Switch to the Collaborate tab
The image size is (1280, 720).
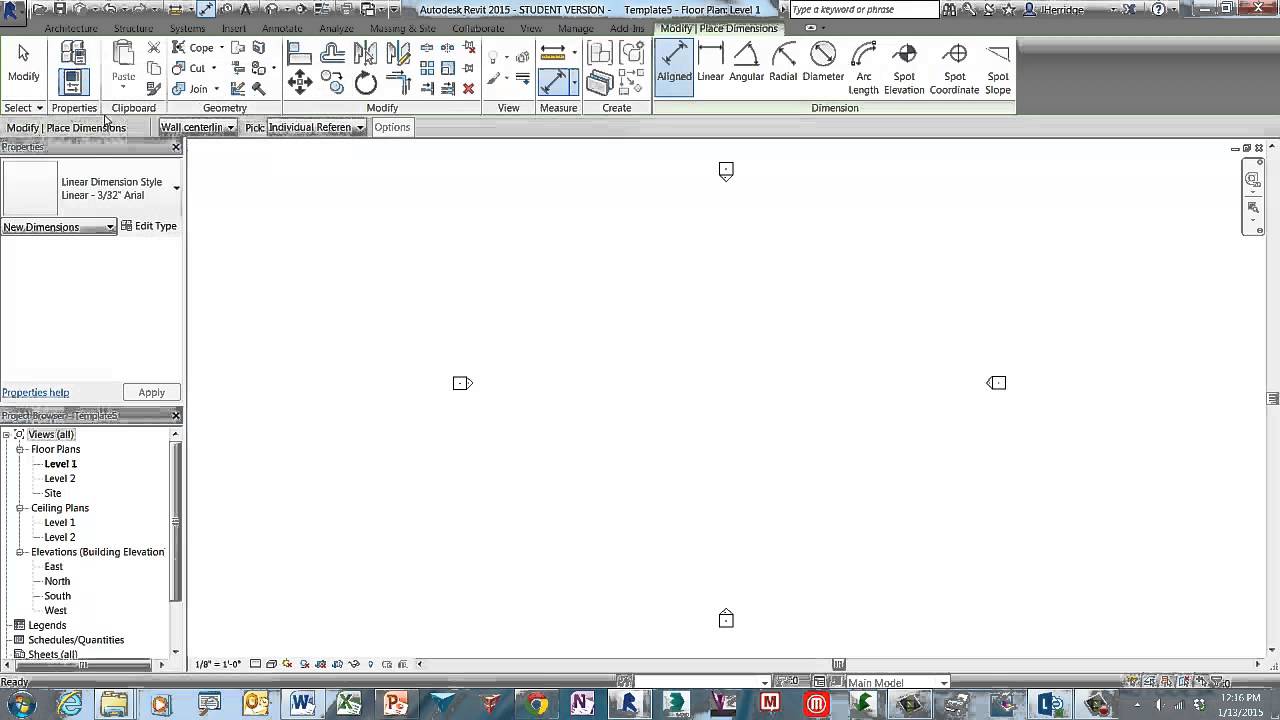(x=478, y=29)
